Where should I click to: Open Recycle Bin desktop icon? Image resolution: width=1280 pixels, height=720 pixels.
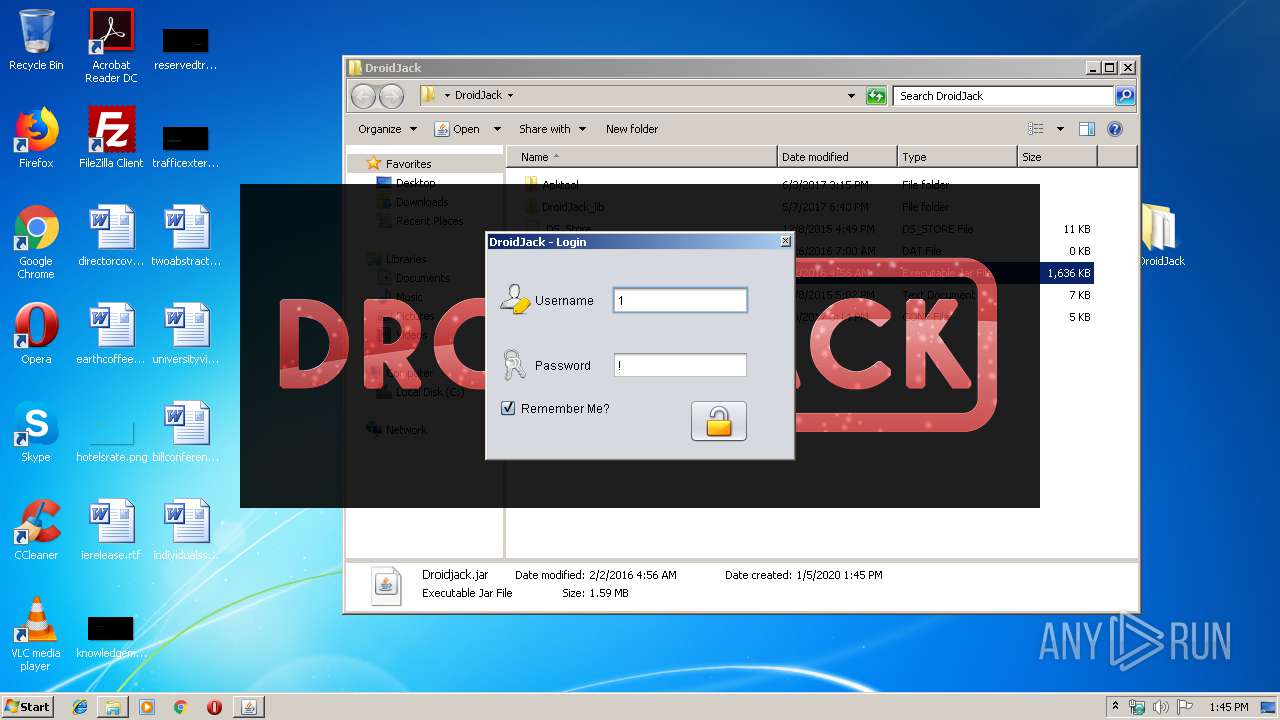point(36,40)
